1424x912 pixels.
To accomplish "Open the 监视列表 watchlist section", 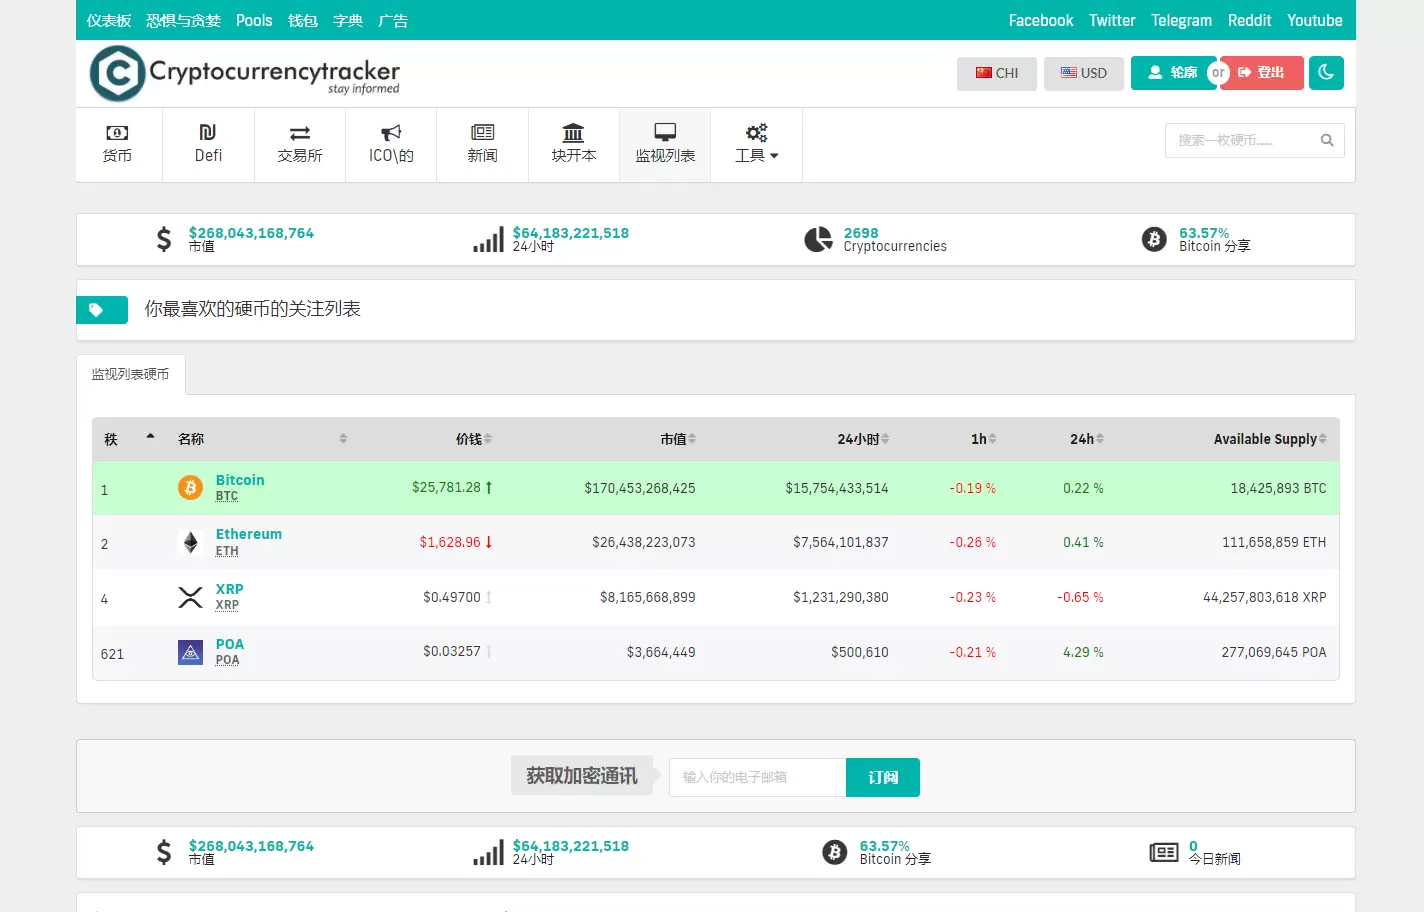I will click(x=665, y=145).
